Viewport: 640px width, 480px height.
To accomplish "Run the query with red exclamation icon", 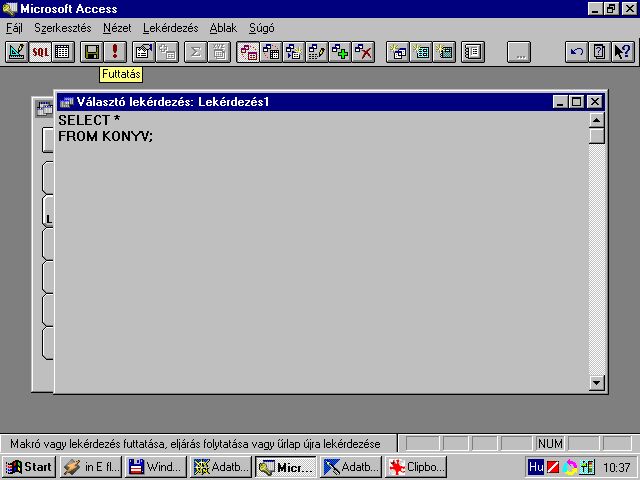I will pyautogui.click(x=115, y=52).
